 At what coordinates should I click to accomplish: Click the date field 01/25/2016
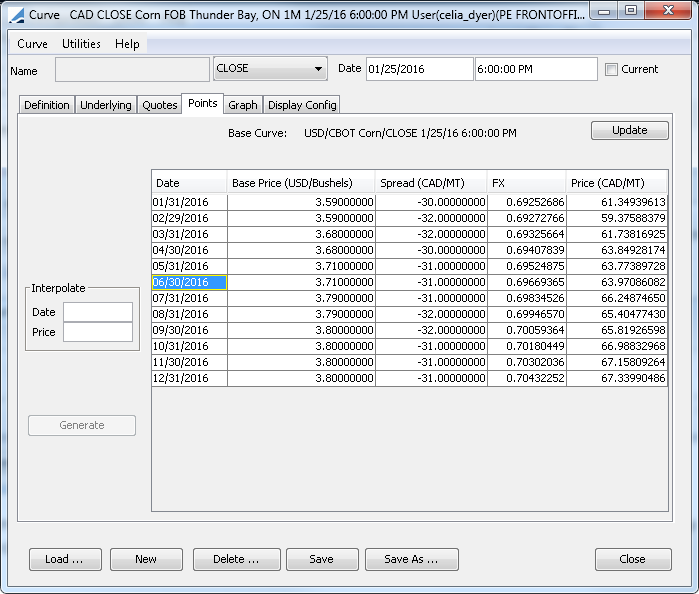pos(419,69)
